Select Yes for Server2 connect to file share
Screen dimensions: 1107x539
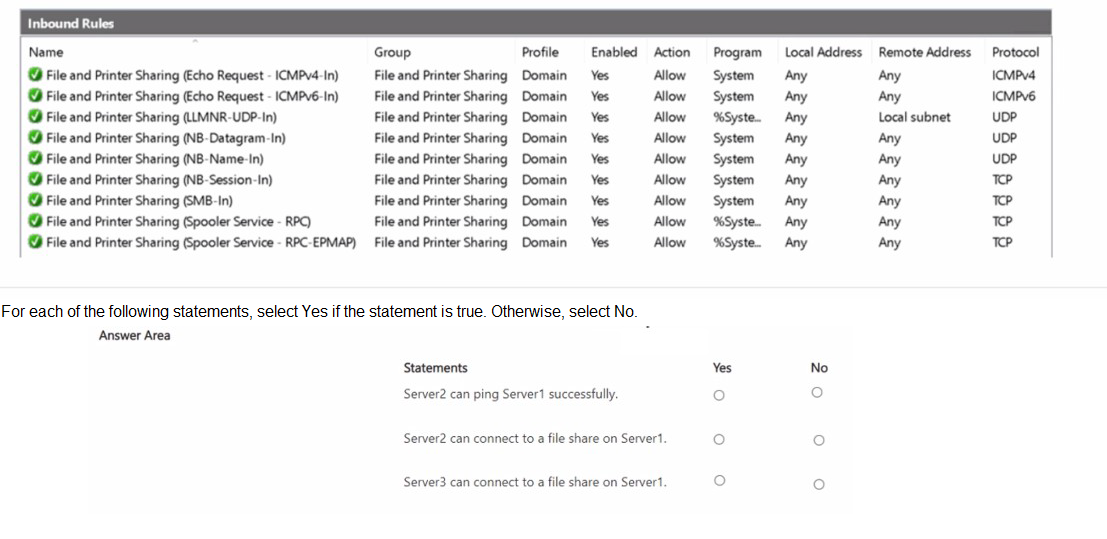719,439
